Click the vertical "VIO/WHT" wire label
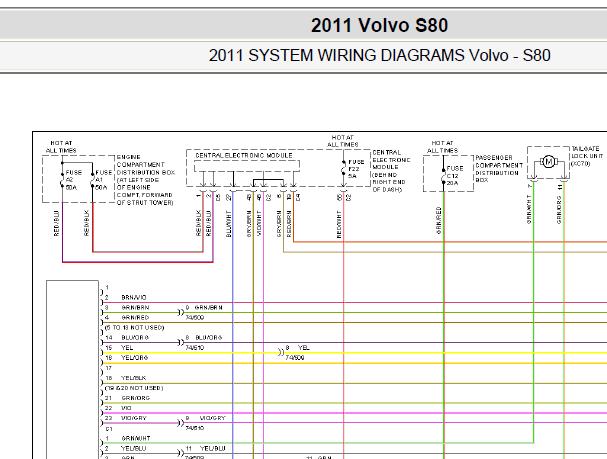 (259, 223)
